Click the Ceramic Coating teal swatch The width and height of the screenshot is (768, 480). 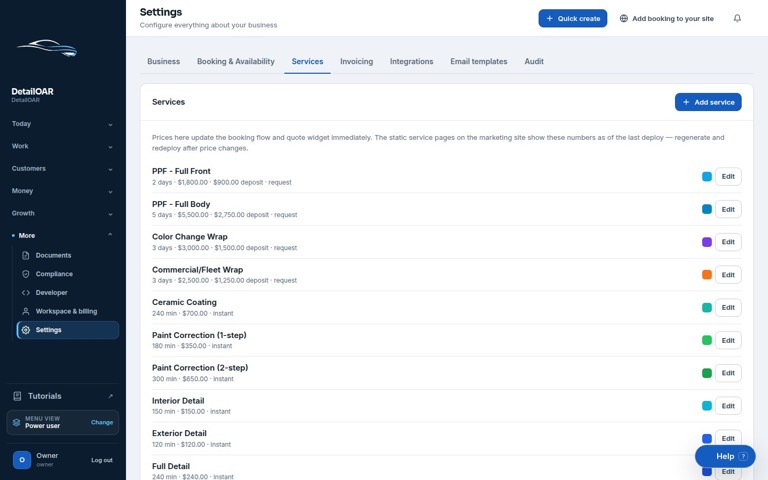(707, 308)
